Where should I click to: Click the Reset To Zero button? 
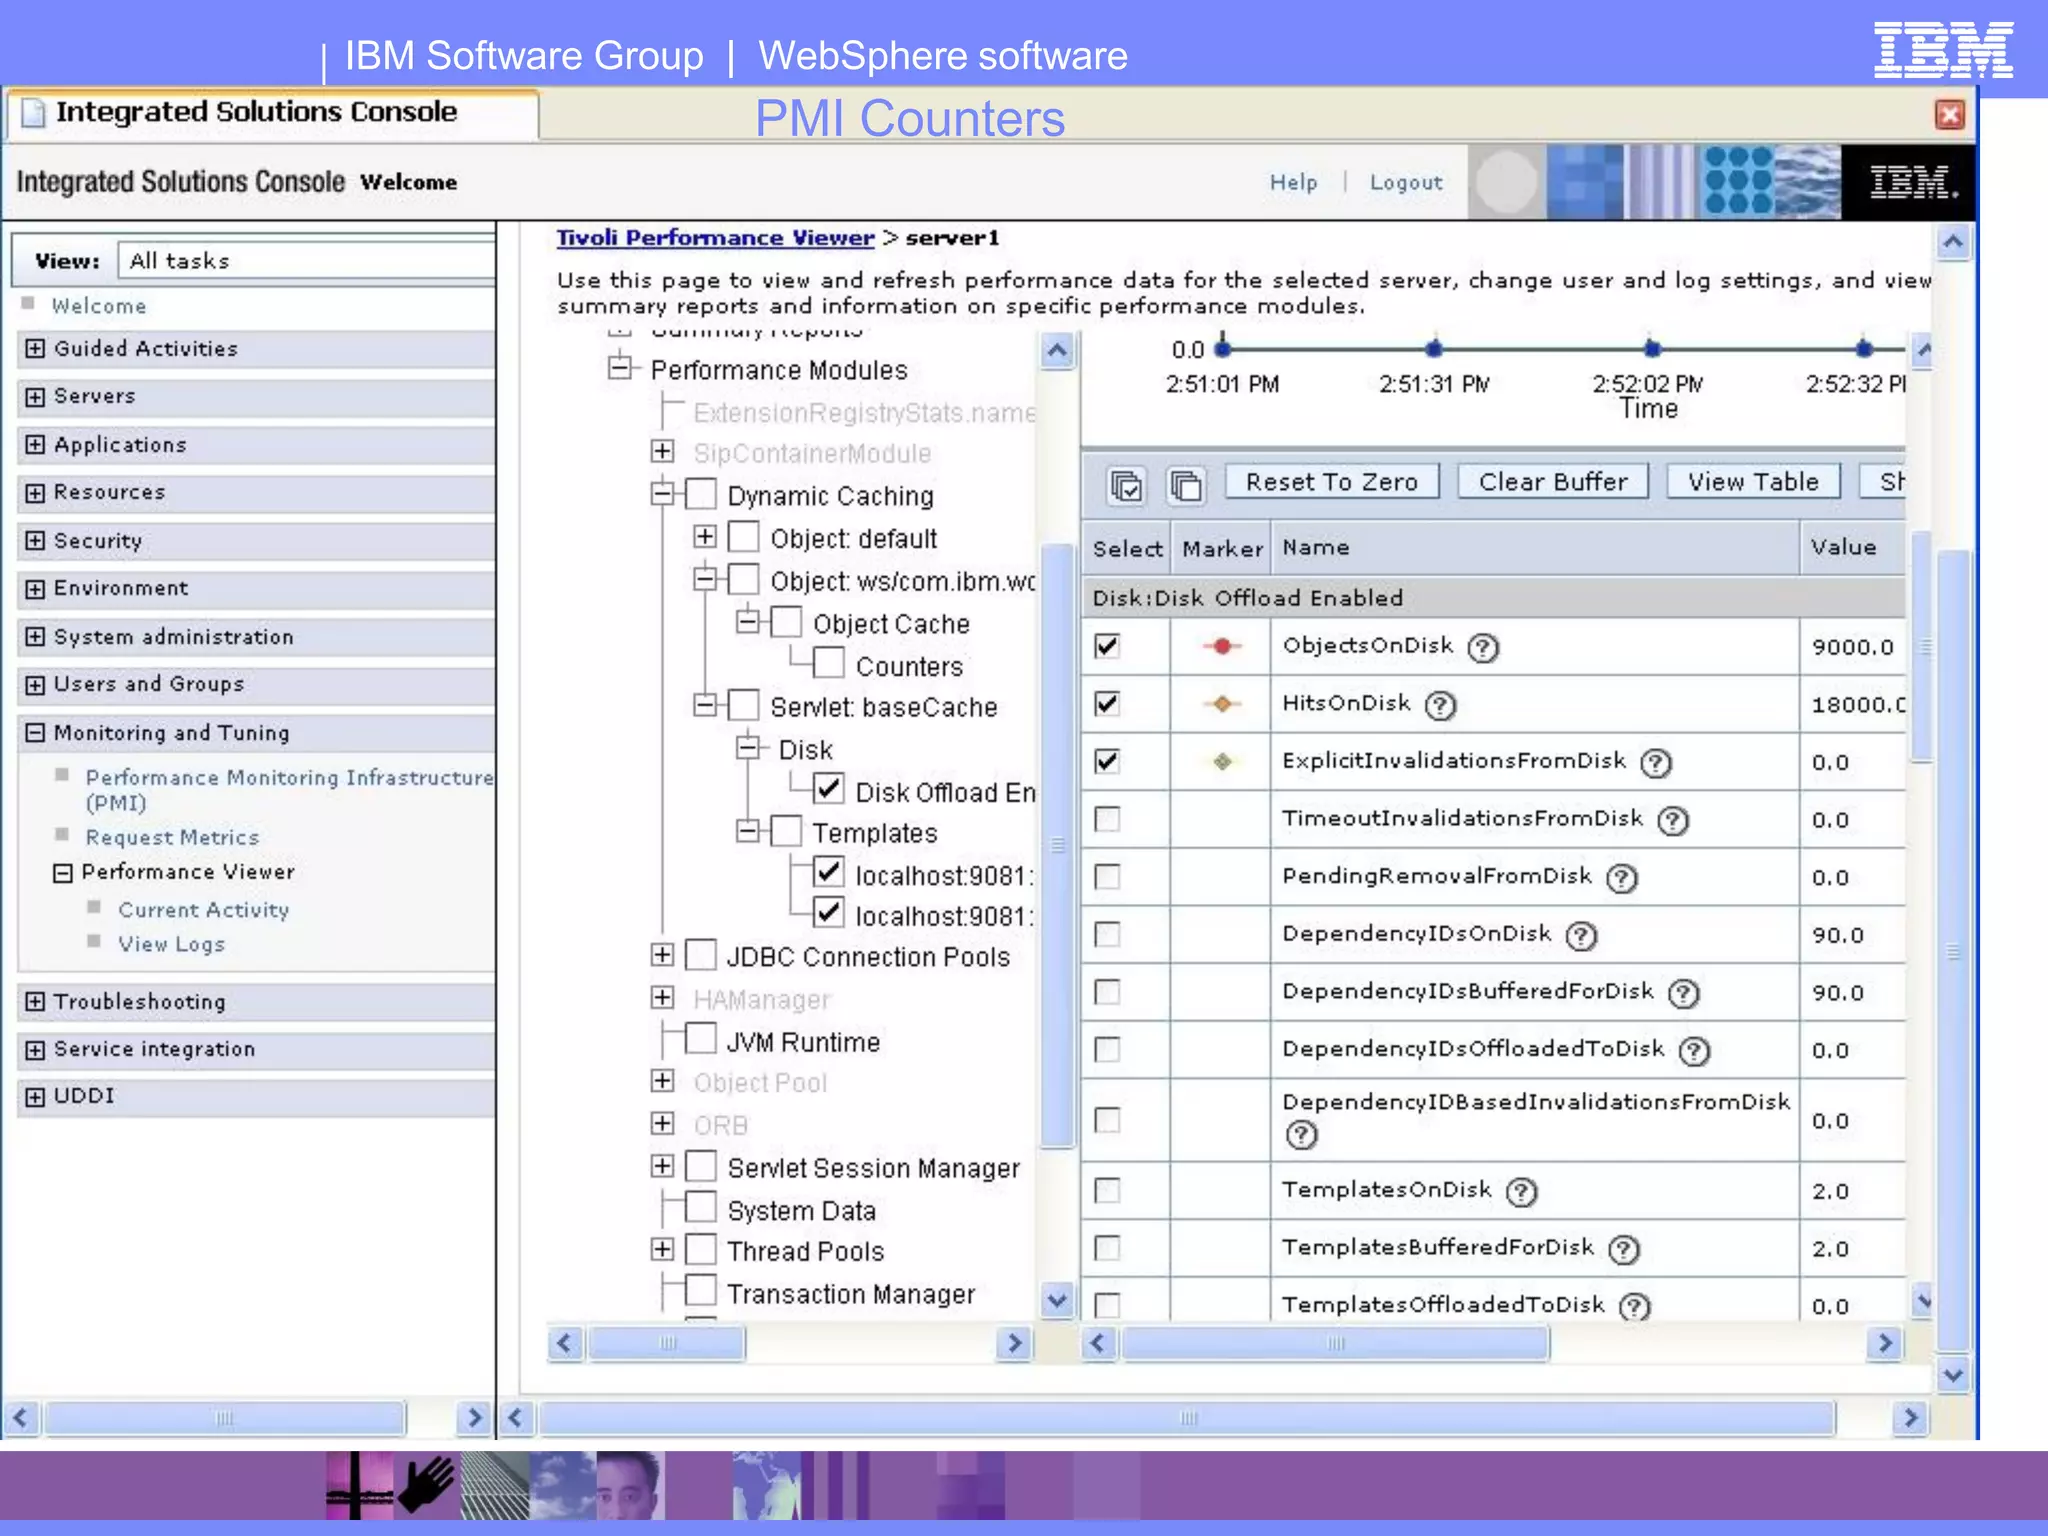tap(1331, 482)
